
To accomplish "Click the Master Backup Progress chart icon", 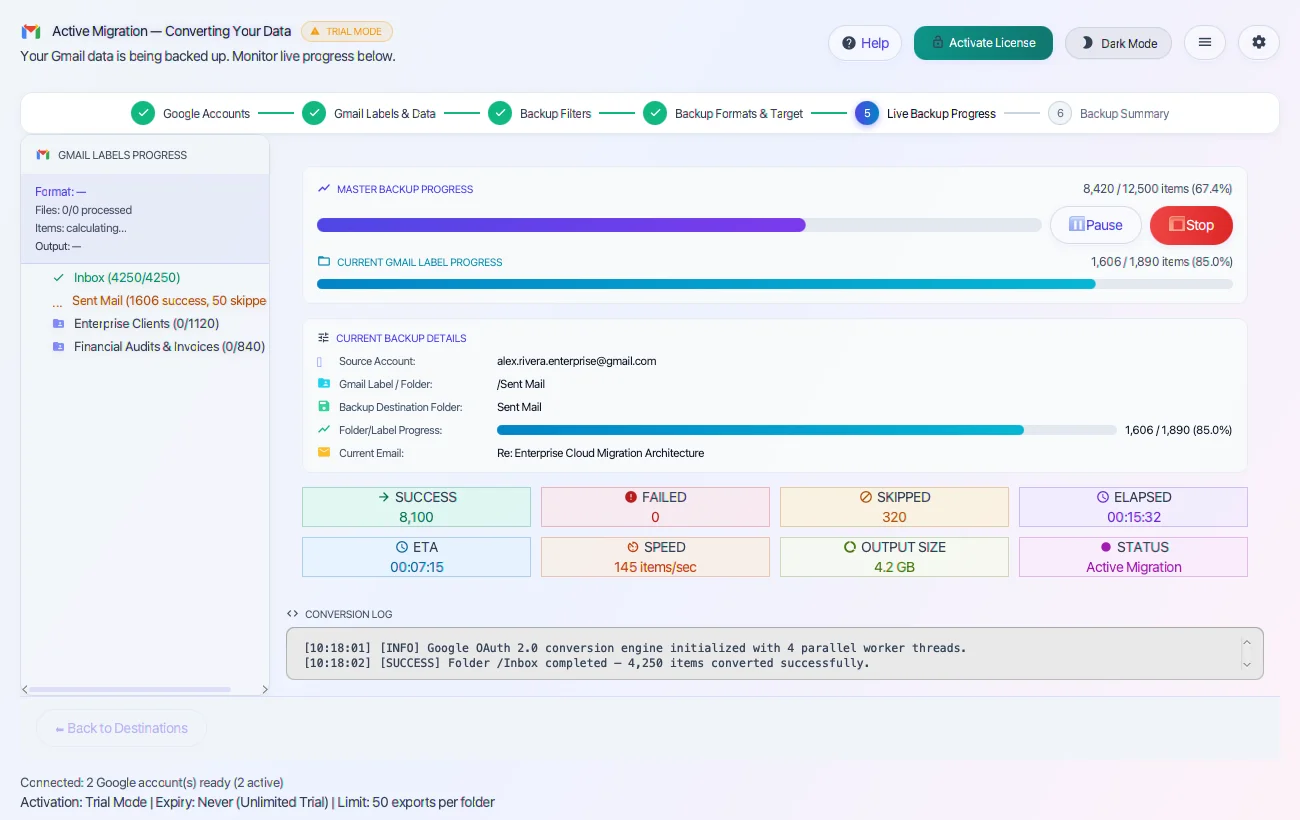I will tap(324, 188).
